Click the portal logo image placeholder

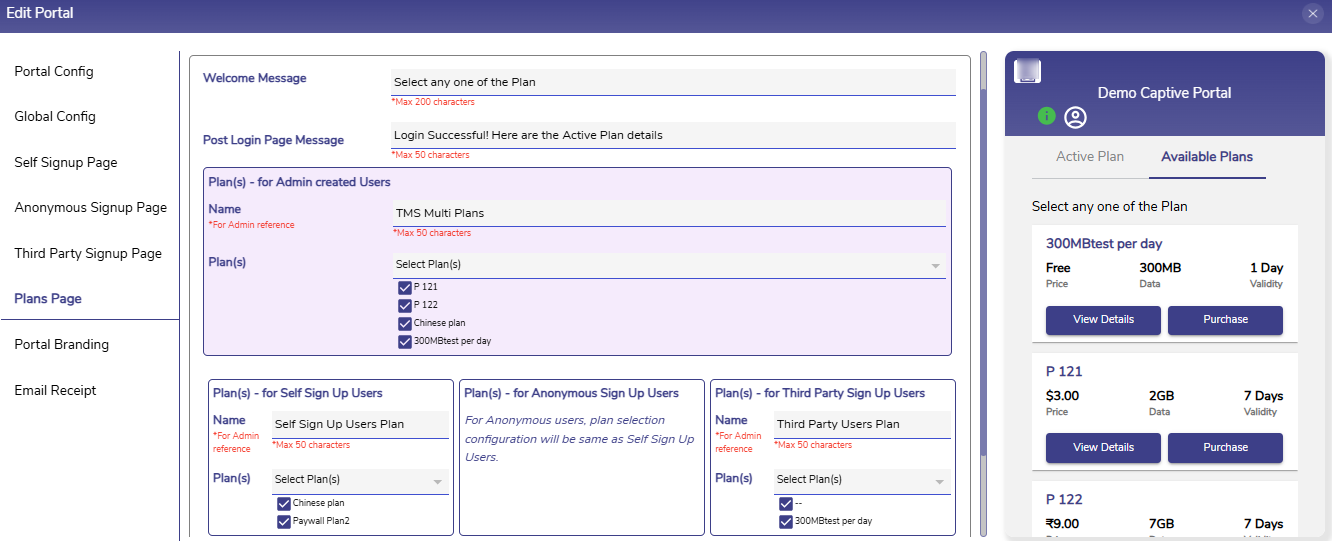click(x=1028, y=71)
